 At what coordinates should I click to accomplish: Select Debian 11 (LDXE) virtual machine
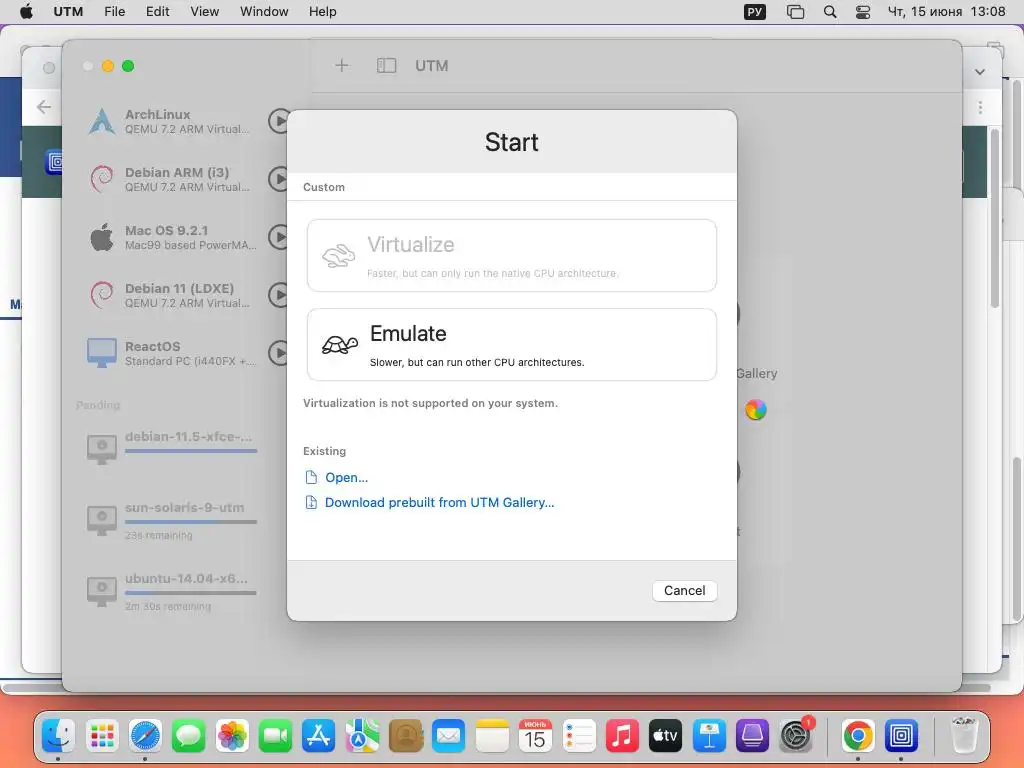point(171,295)
